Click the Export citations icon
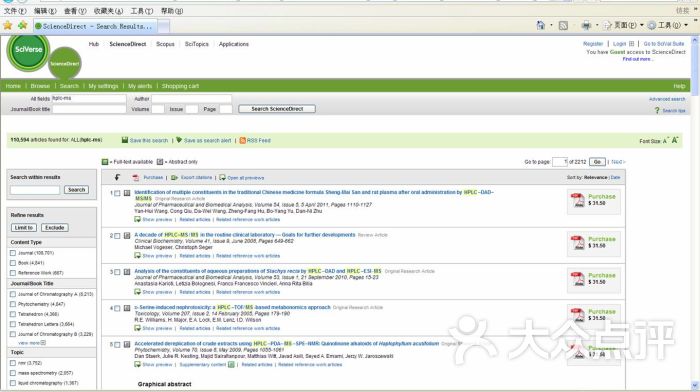The image size is (700, 392). (175, 178)
